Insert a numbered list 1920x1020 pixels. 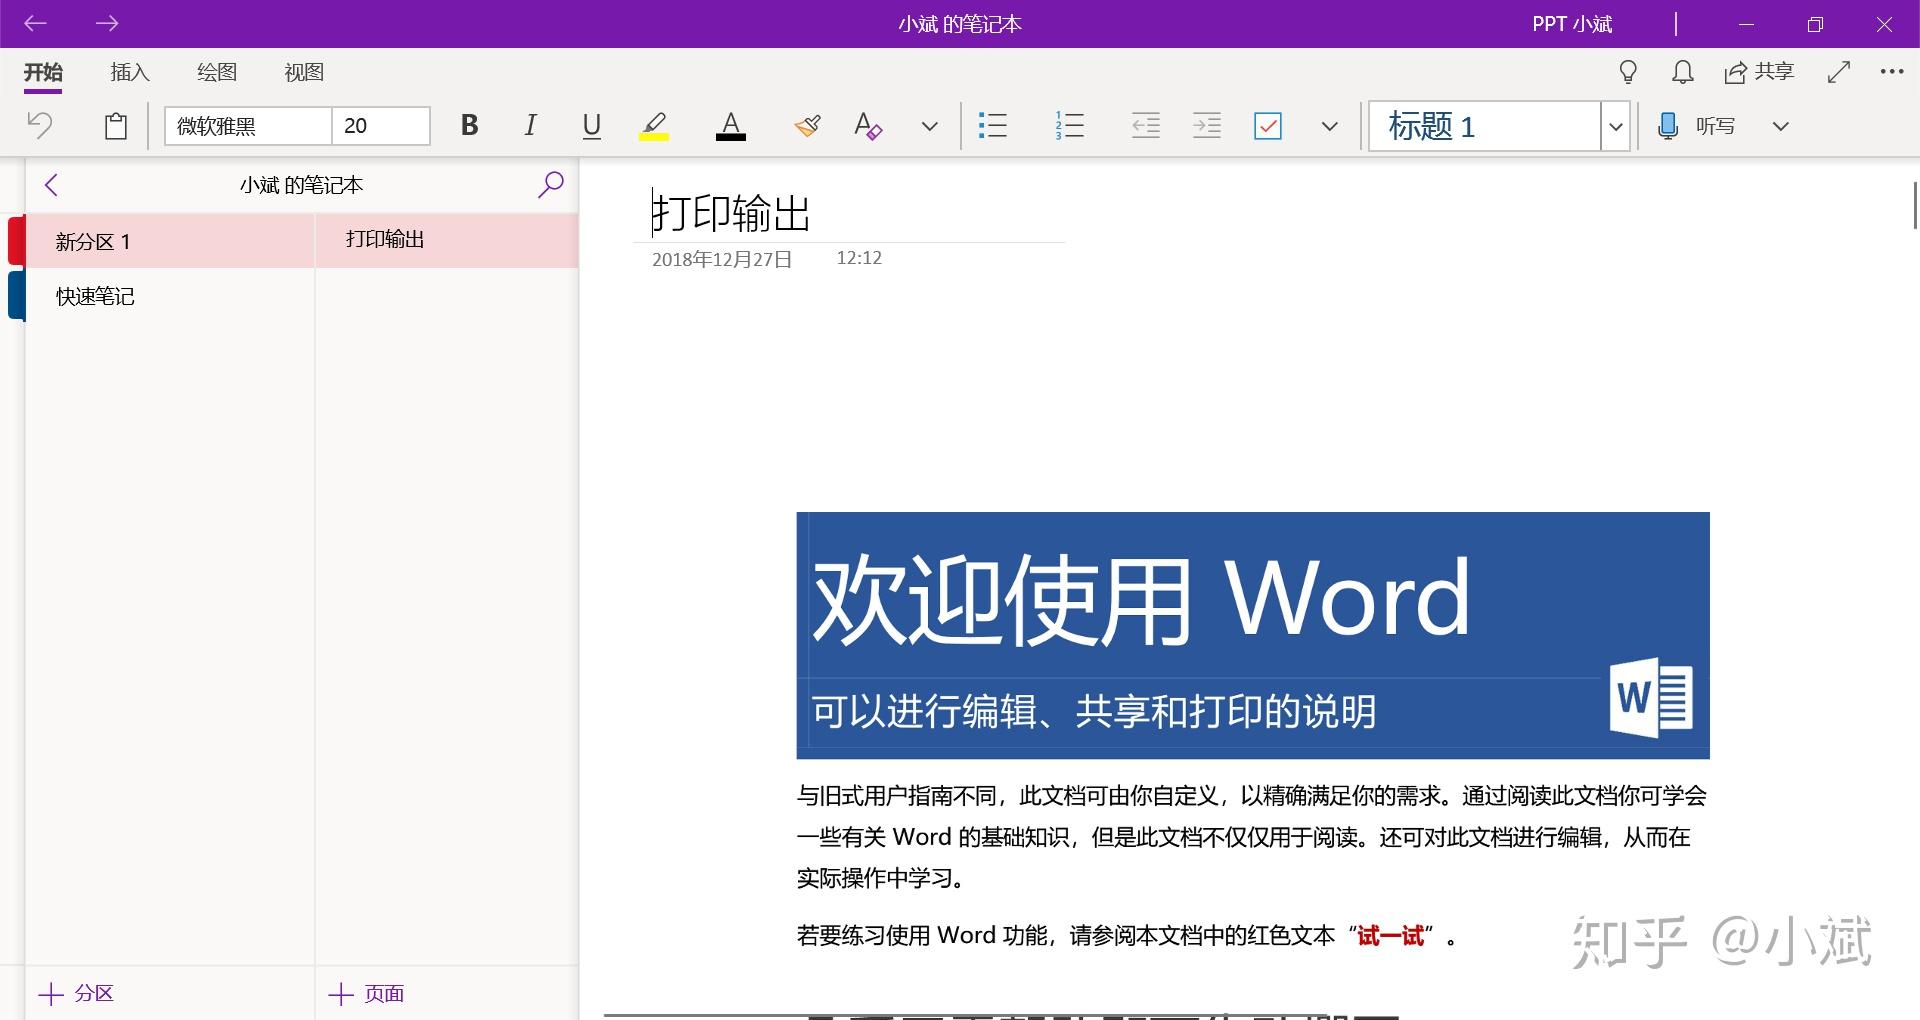(x=1069, y=125)
